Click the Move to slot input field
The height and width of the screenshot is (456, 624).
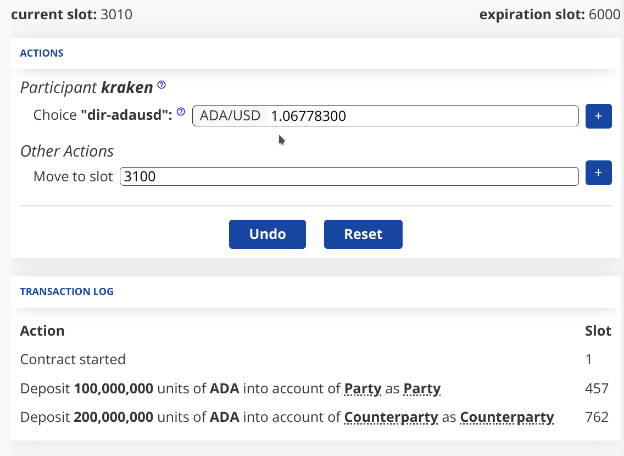(x=348, y=176)
